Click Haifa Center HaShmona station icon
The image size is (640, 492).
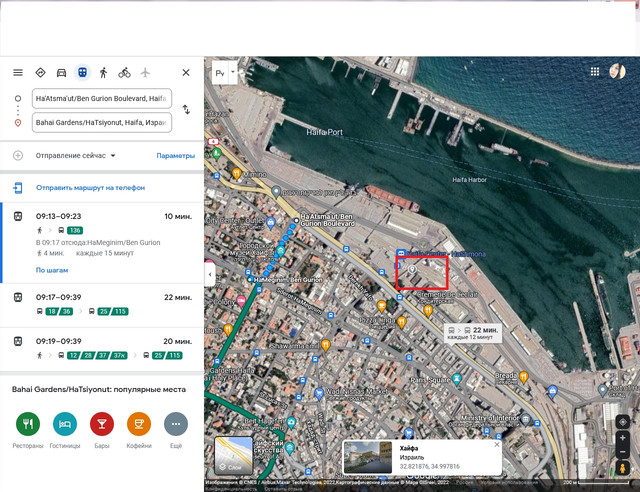click(x=401, y=254)
